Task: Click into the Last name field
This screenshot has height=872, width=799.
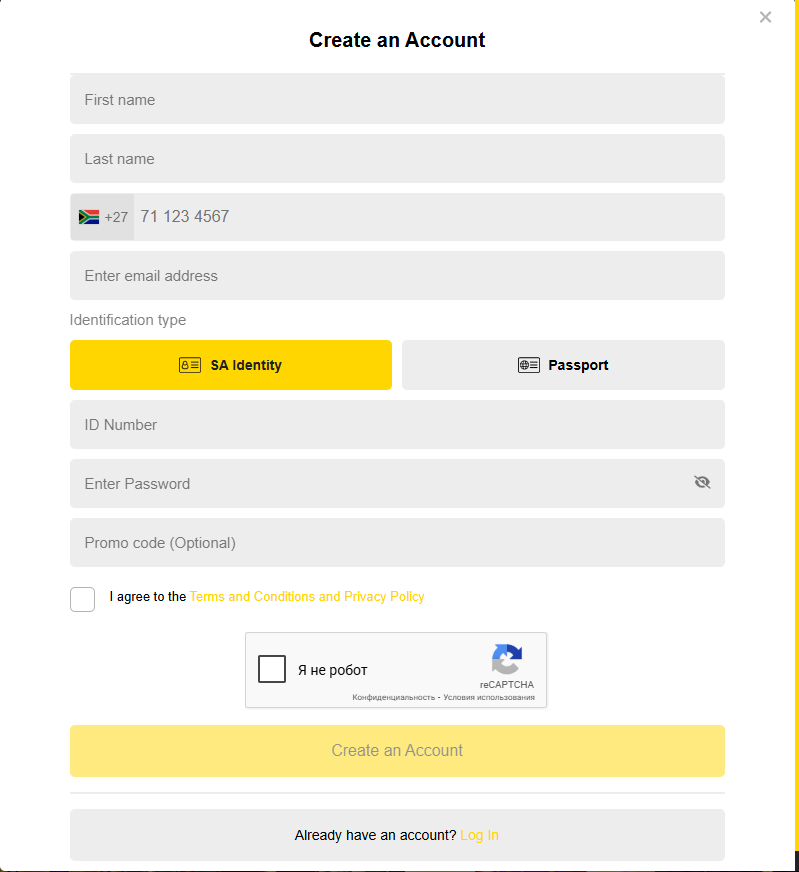Action: tap(397, 159)
